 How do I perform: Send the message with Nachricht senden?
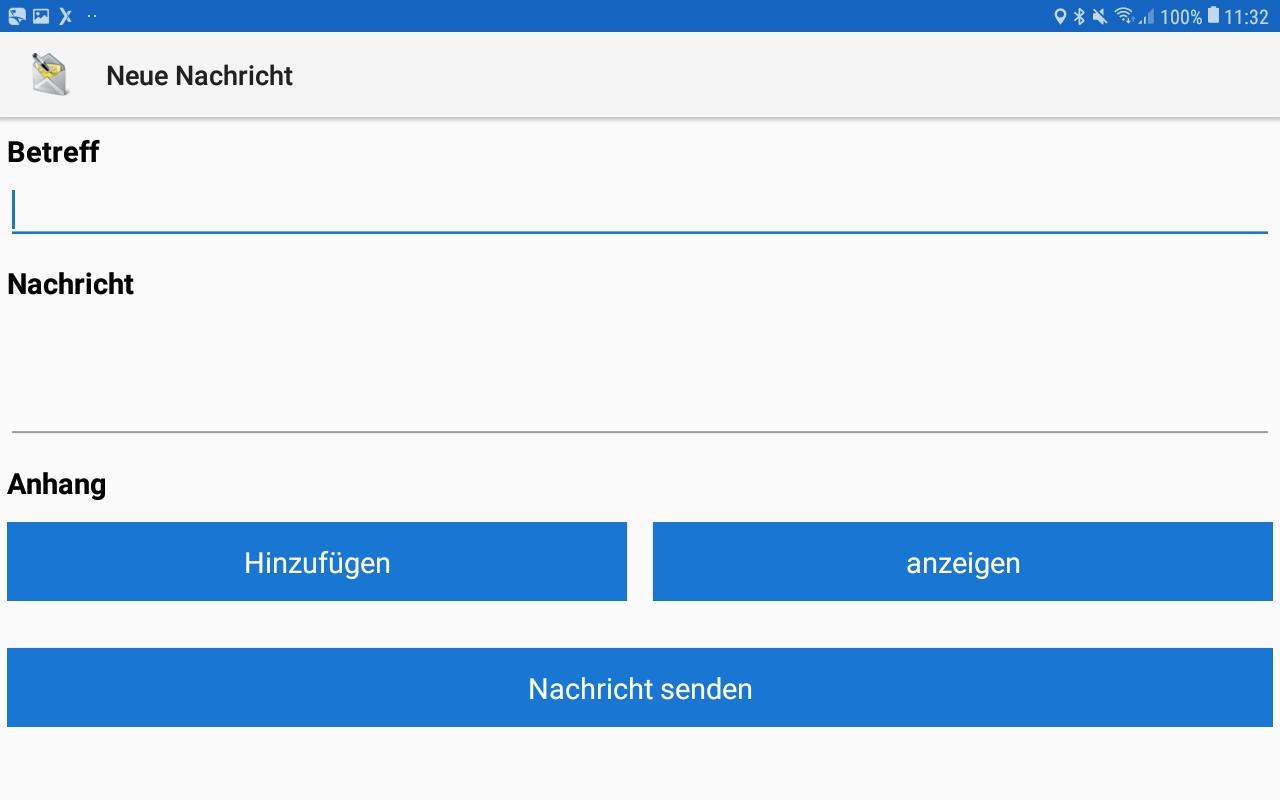(640, 688)
